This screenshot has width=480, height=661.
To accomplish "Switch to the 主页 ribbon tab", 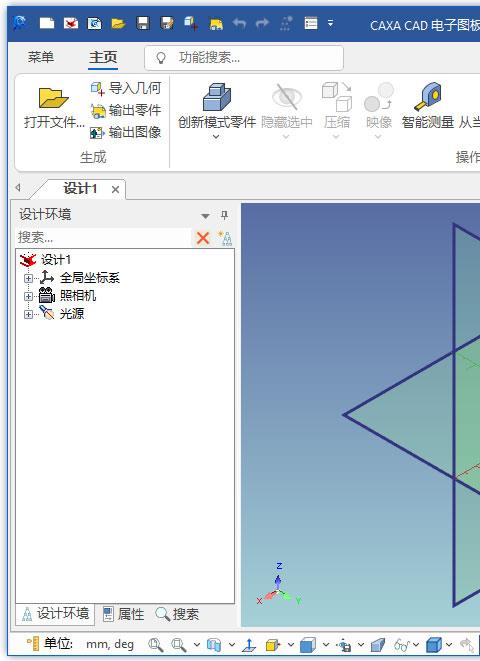I will [103, 57].
